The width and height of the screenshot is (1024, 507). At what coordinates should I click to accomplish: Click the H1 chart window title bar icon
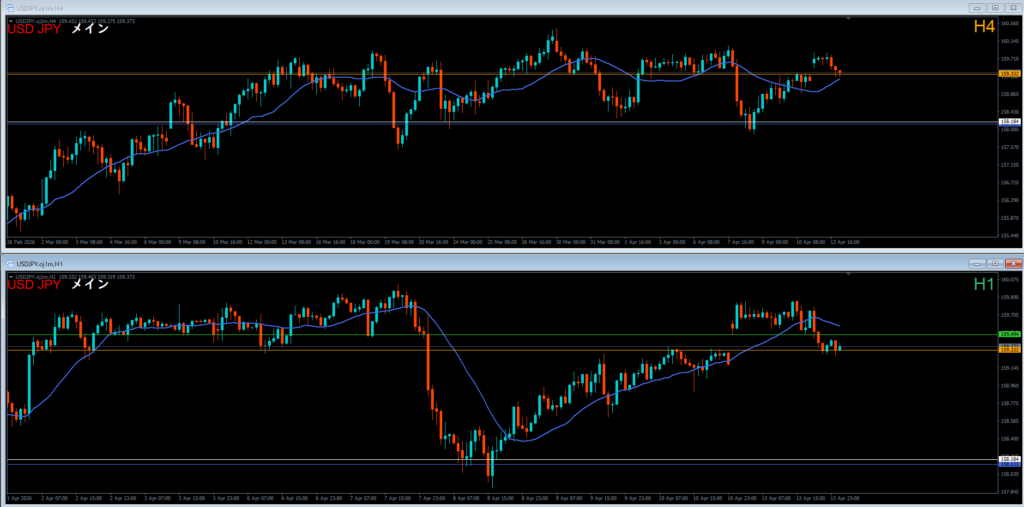(10, 262)
